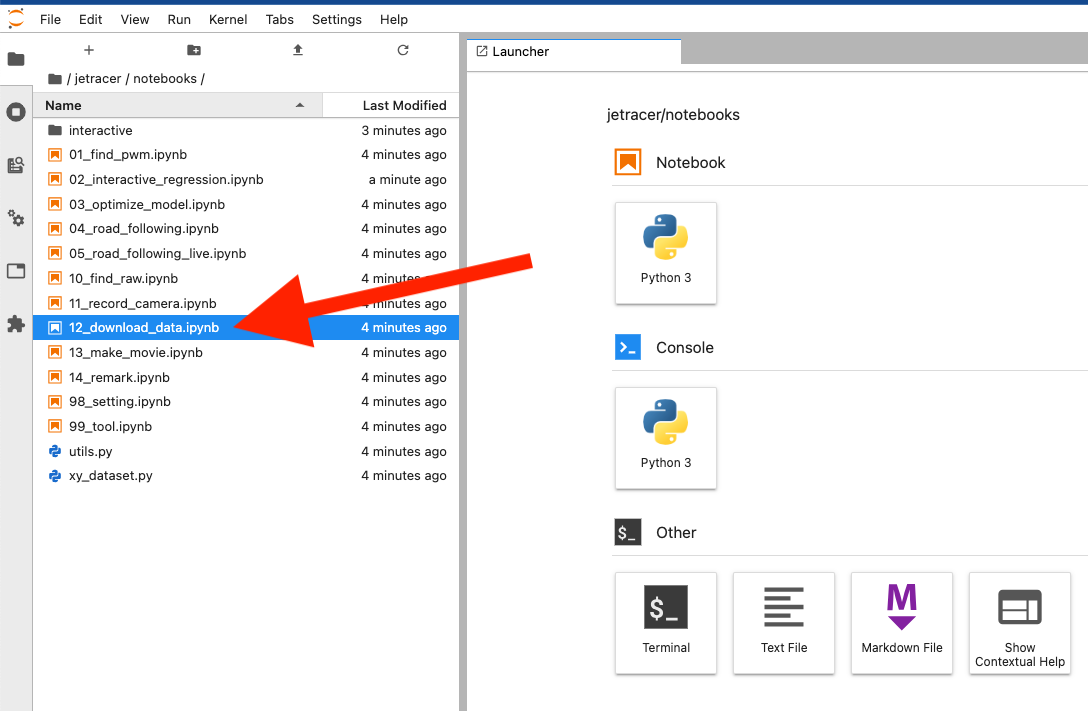Viewport: 1088px width, 711px height.
Task: Click the interactive folder icon
Action: point(55,130)
